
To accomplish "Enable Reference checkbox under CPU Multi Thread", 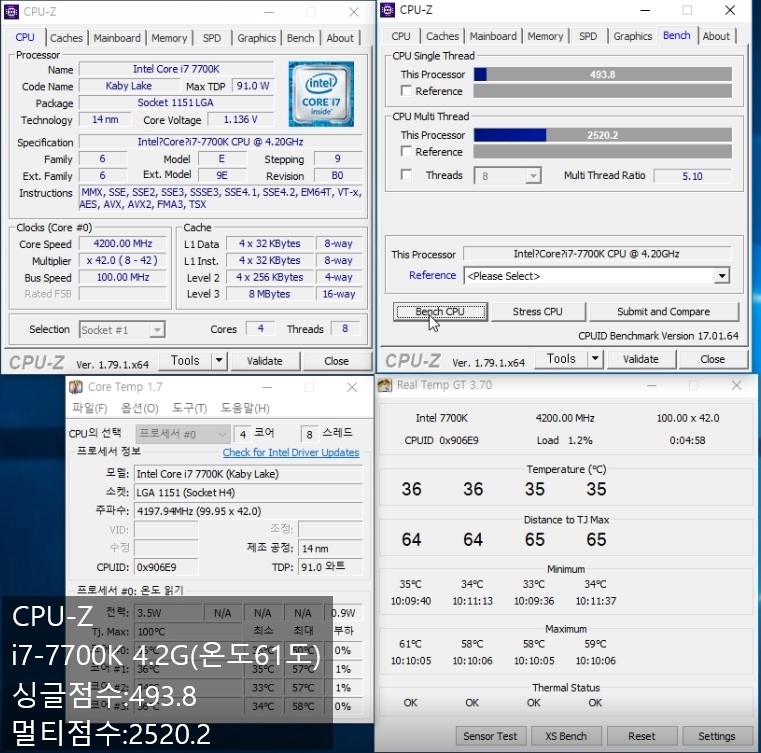I will 406,151.
